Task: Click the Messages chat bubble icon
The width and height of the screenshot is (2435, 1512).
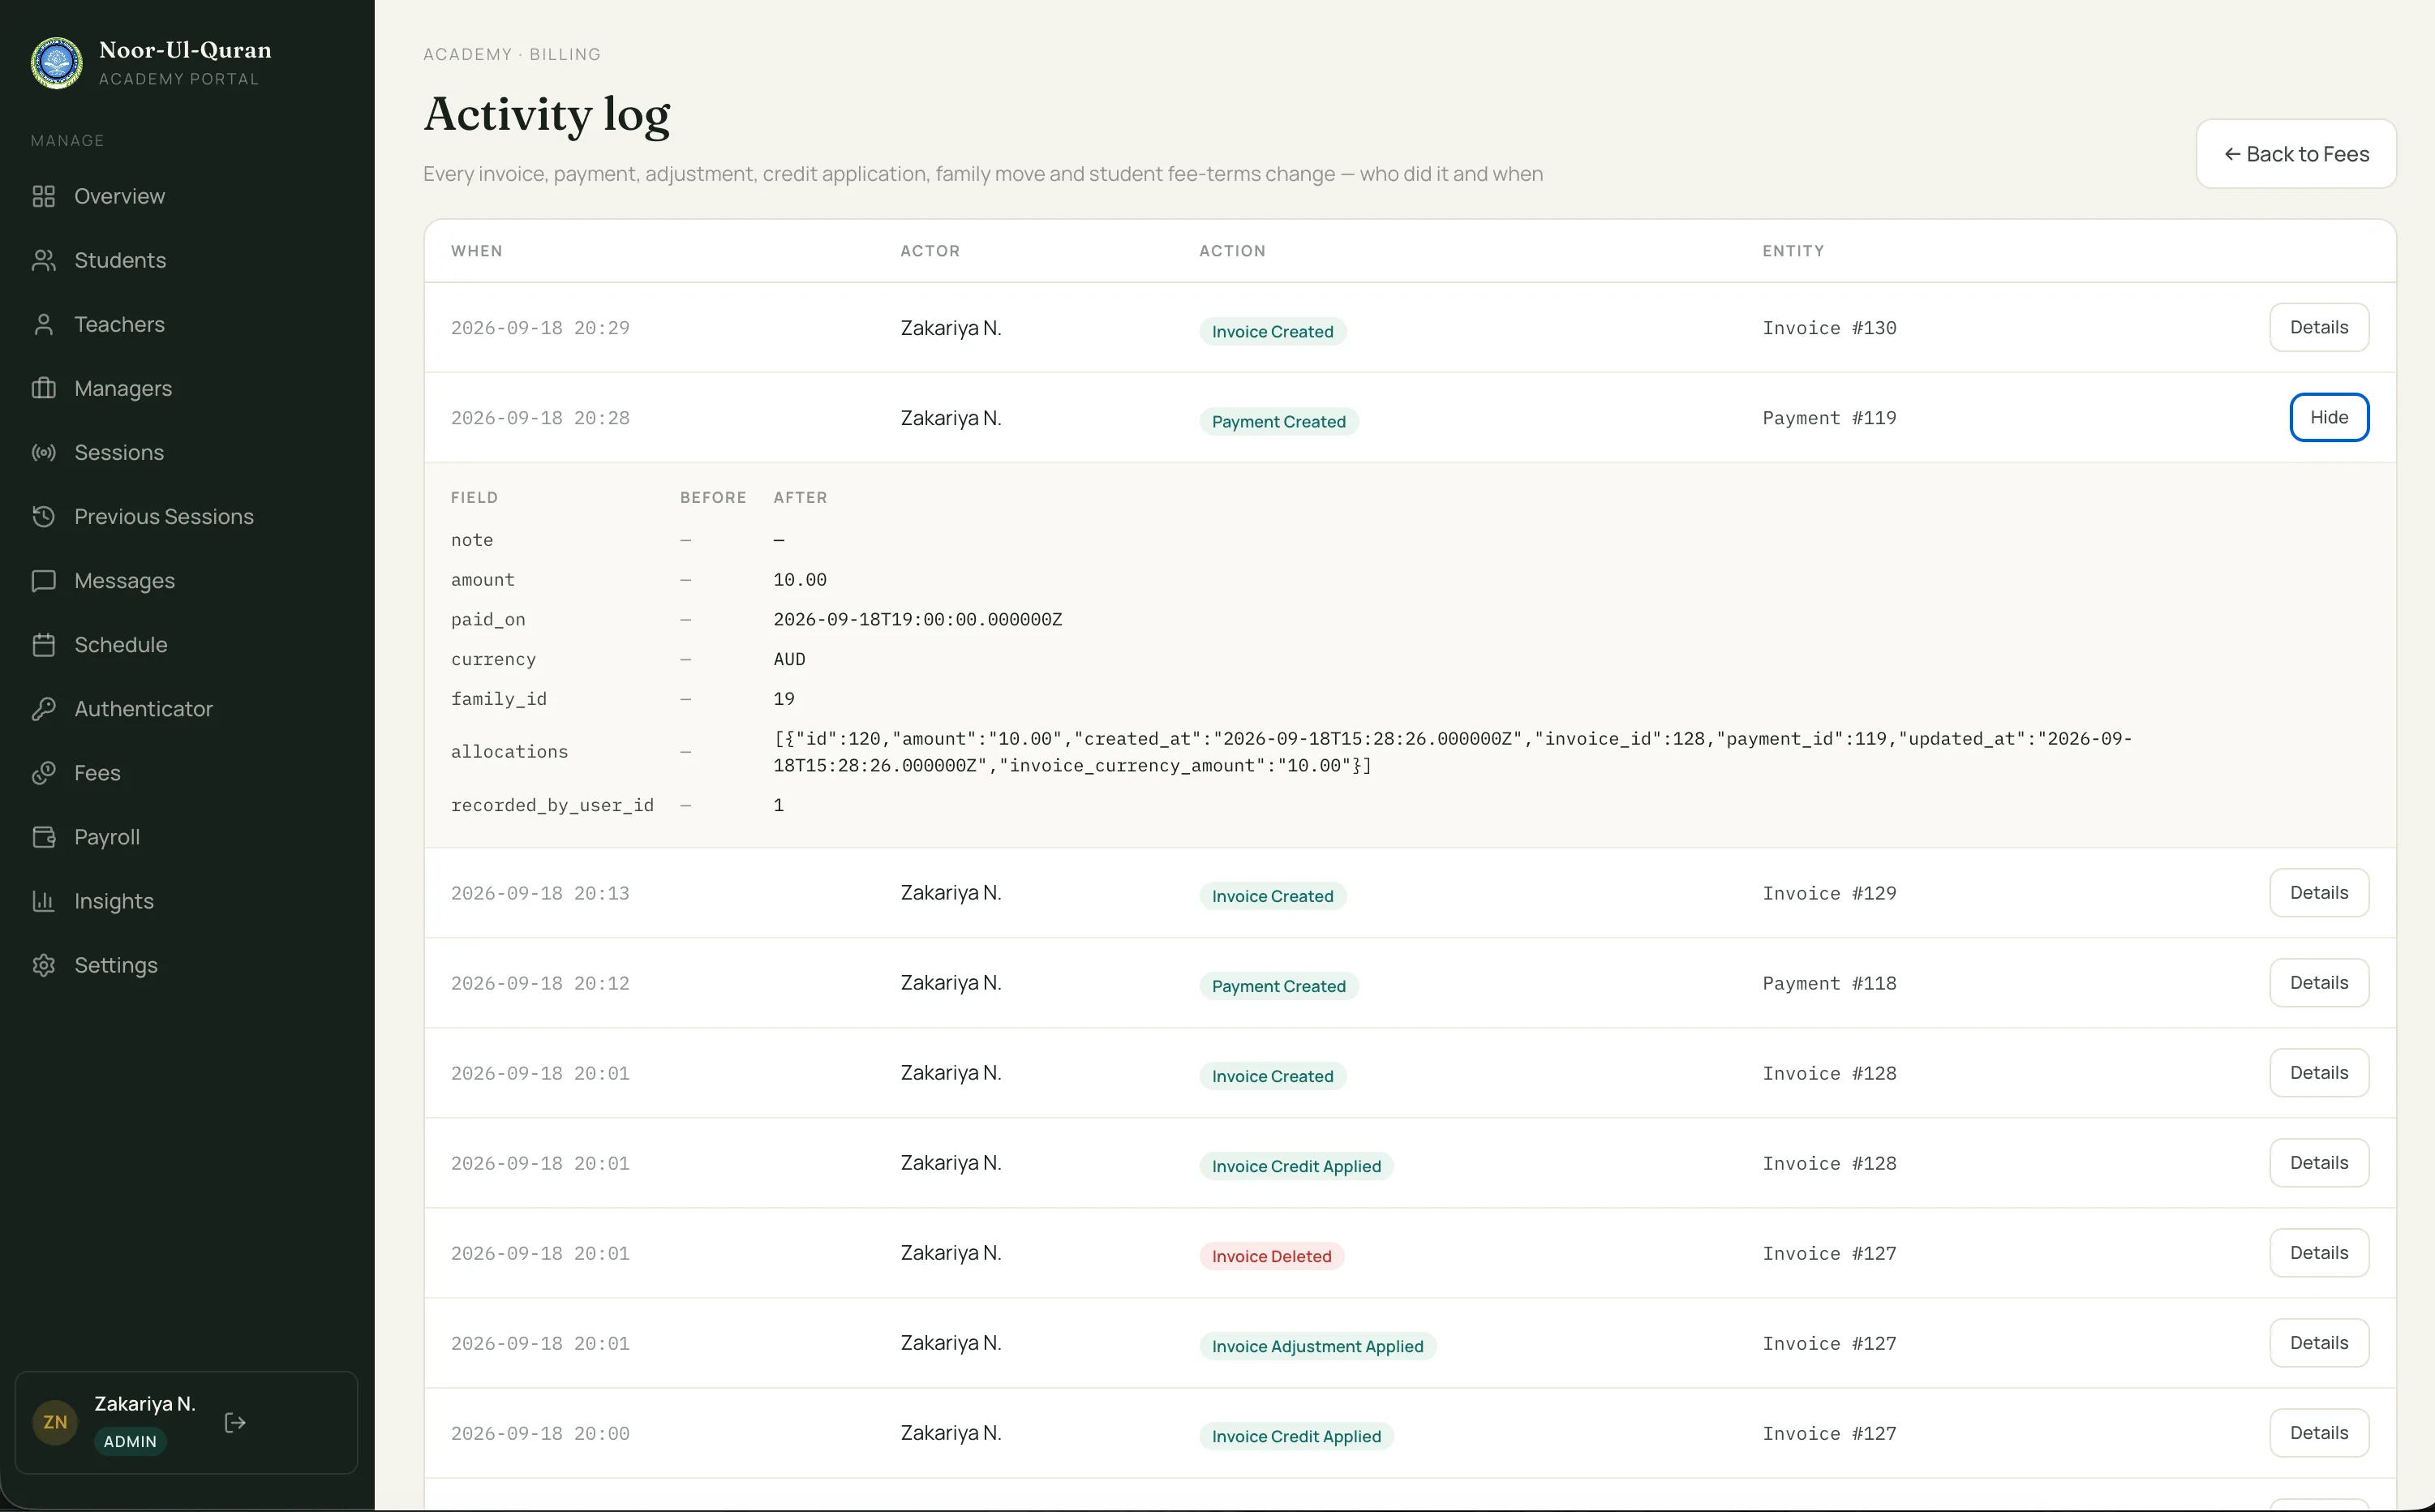Action: pyautogui.click(x=43, y=580)
